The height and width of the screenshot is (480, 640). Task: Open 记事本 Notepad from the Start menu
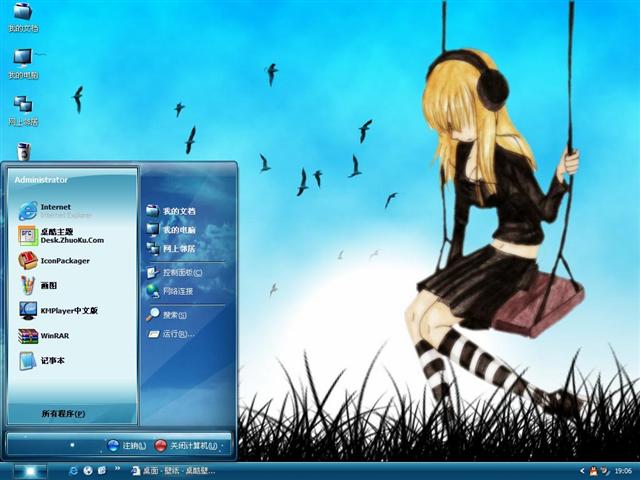click(x=50, y=361)
